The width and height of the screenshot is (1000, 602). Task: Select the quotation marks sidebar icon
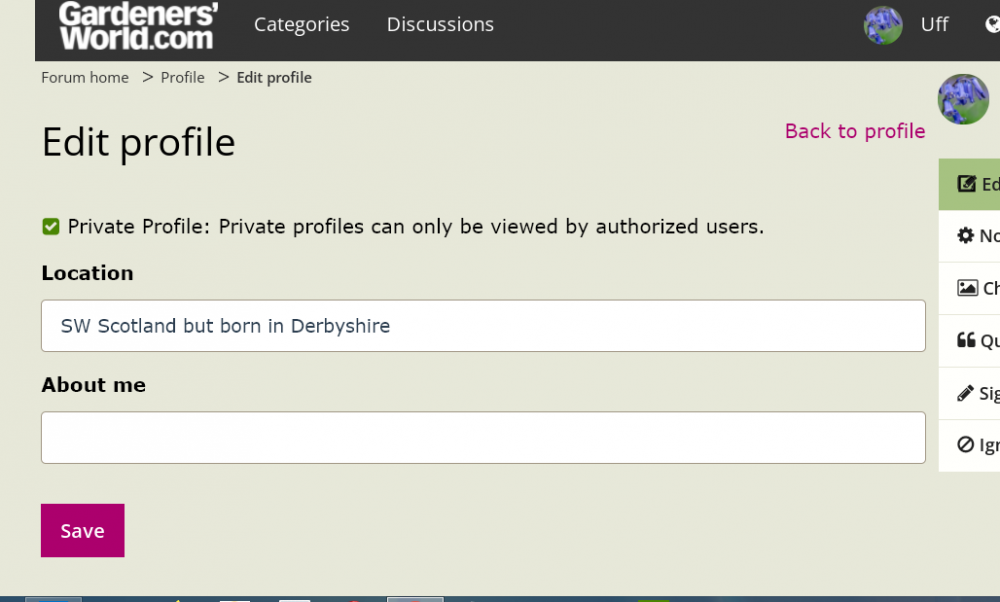tap(966, 340)
